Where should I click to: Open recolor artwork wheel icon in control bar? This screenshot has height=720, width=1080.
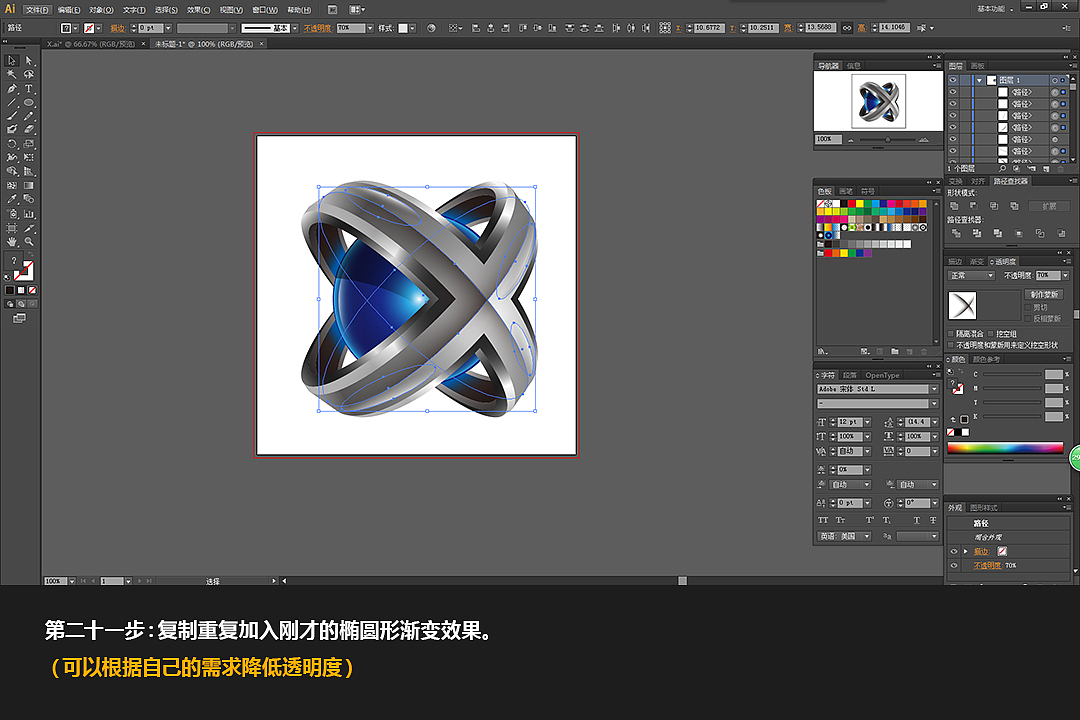[x=431, y=28]
